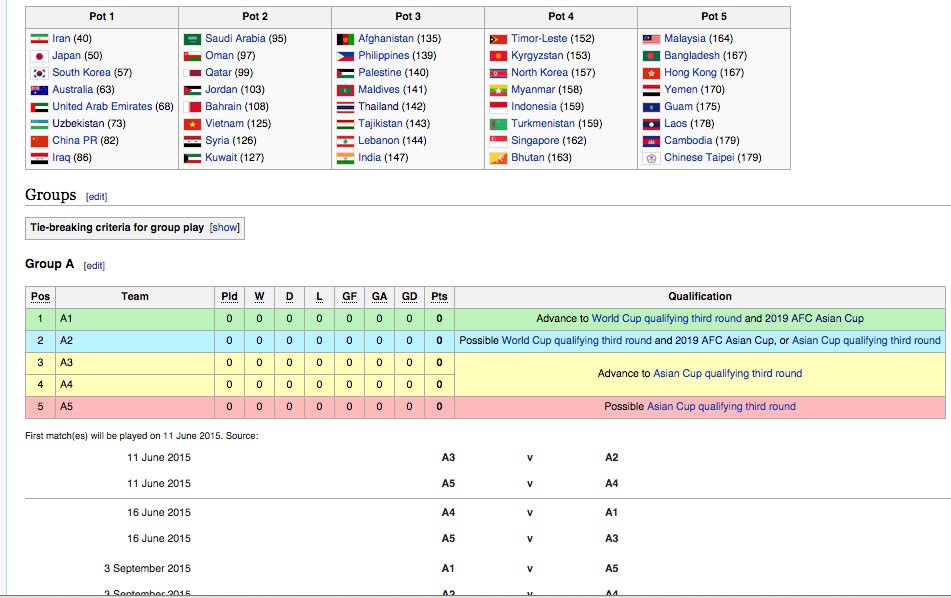The height and width of the screenshot is (598, 951).
Task: Click the Chinese Taipei flag icon
Action: click(x=651, y=158)
